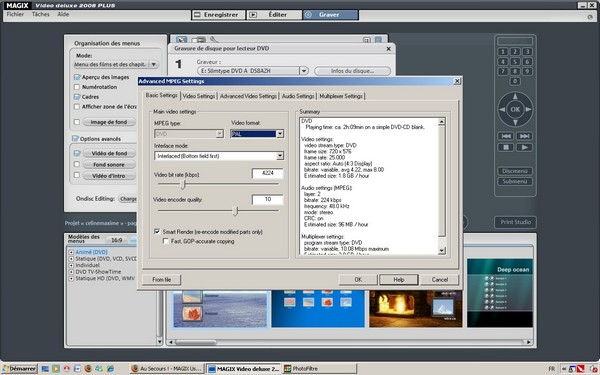Open the Fichier menu
Viewport: 600px width, 375px height.
click(15, 14)
